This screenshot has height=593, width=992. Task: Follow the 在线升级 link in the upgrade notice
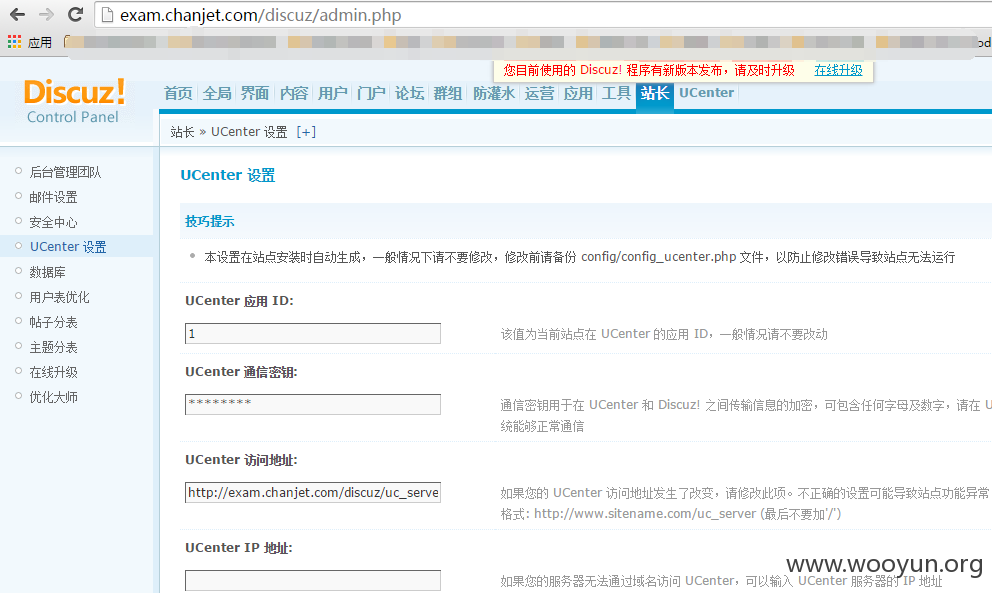click(x=838, y=70)
